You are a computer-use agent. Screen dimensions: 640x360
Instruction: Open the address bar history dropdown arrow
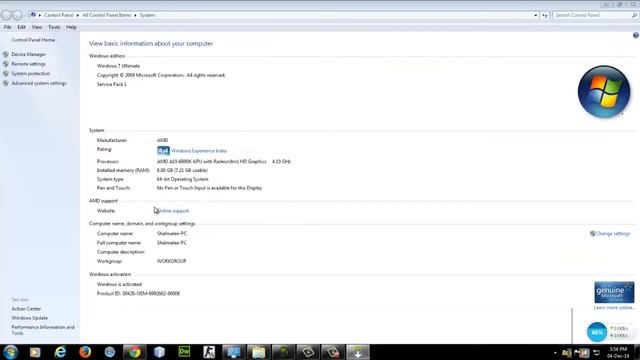pos(536,15)
